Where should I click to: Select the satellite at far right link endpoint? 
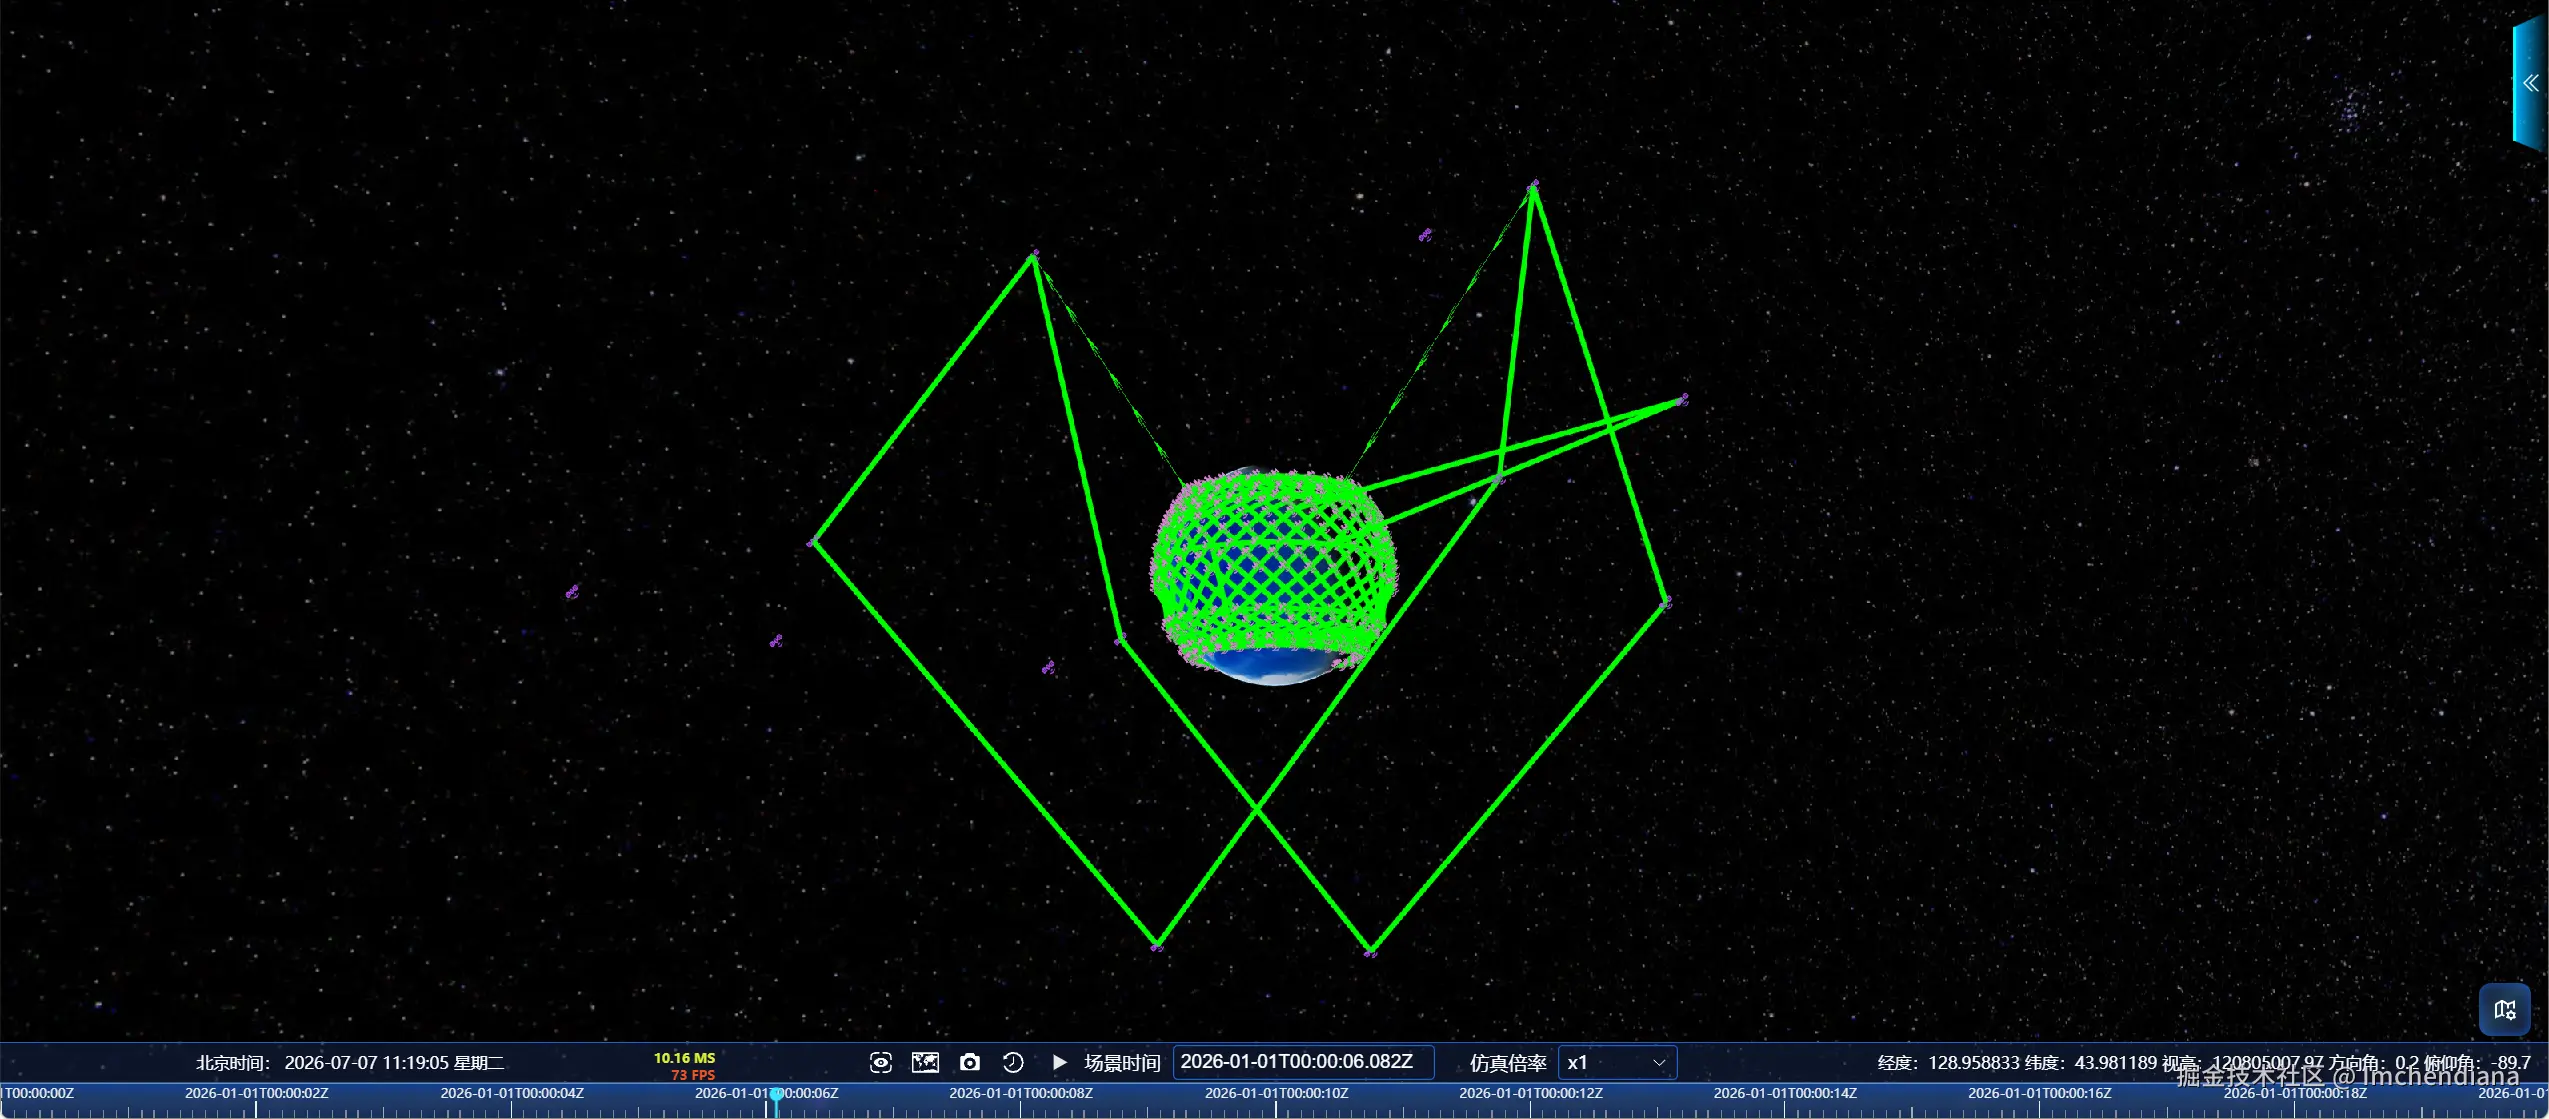[1683, 399]
